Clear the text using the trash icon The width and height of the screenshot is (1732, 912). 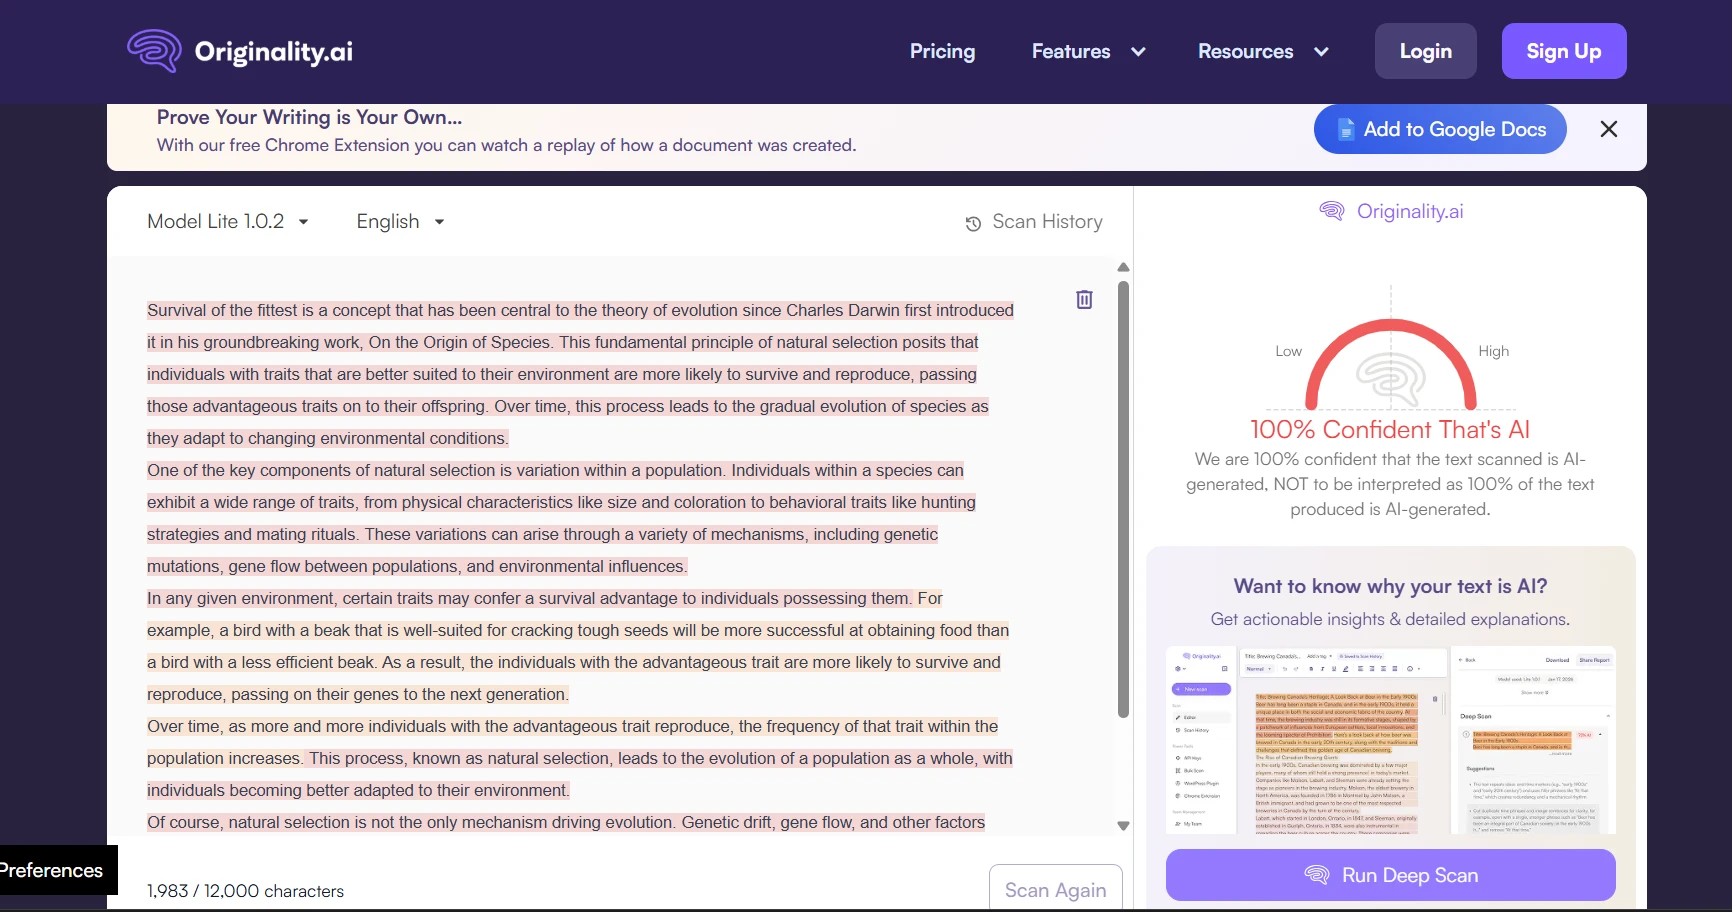[1083, 299]
